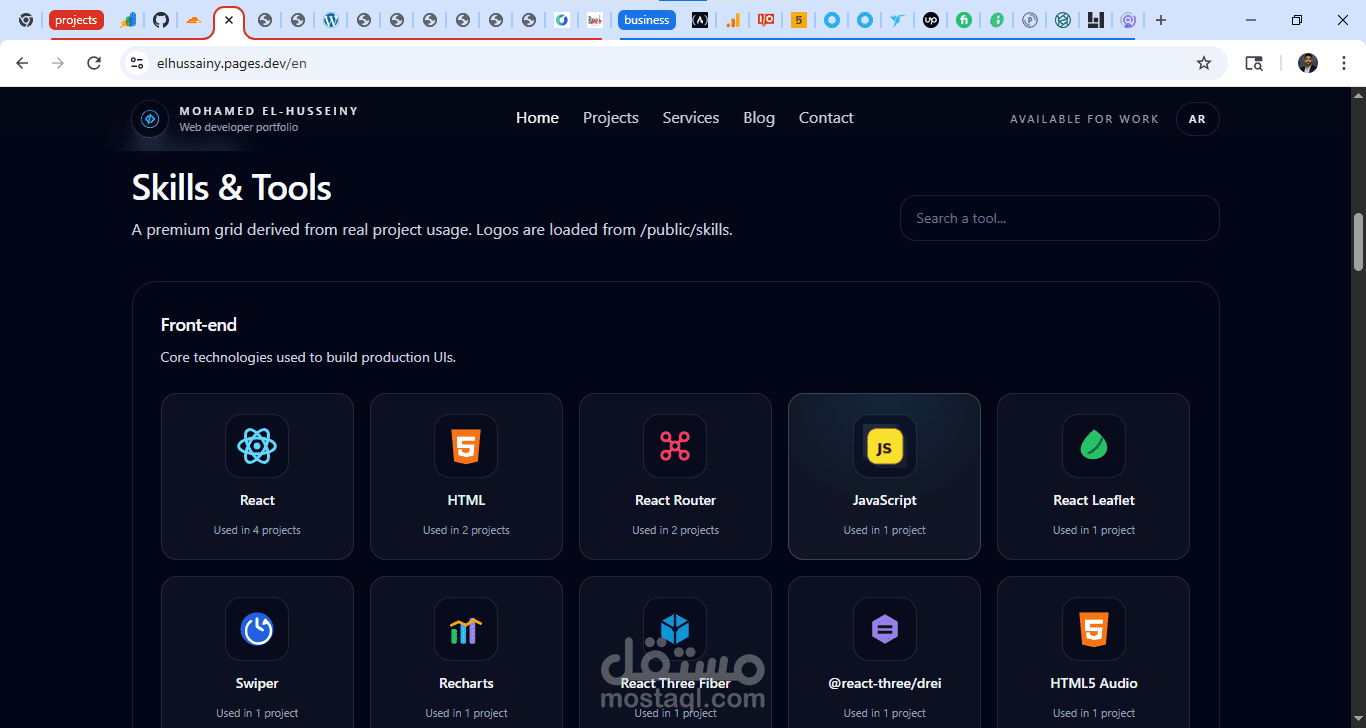Click the site logo beside Mohamed El-Husseiny

pos(150,119)
